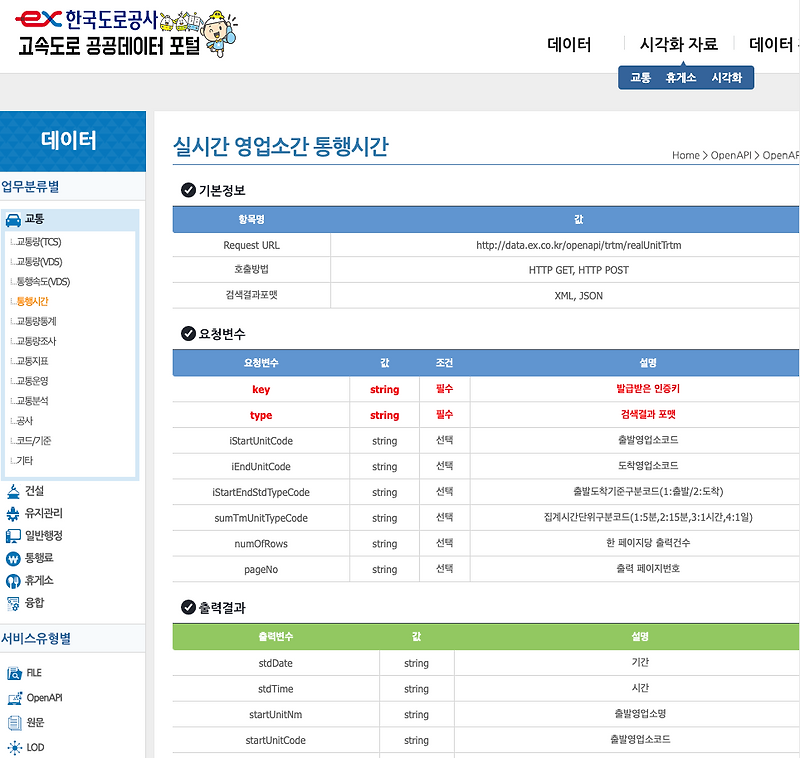Select the FILE folder icon under 서비스유형별

pyautogui.click(x=15, y=672)
